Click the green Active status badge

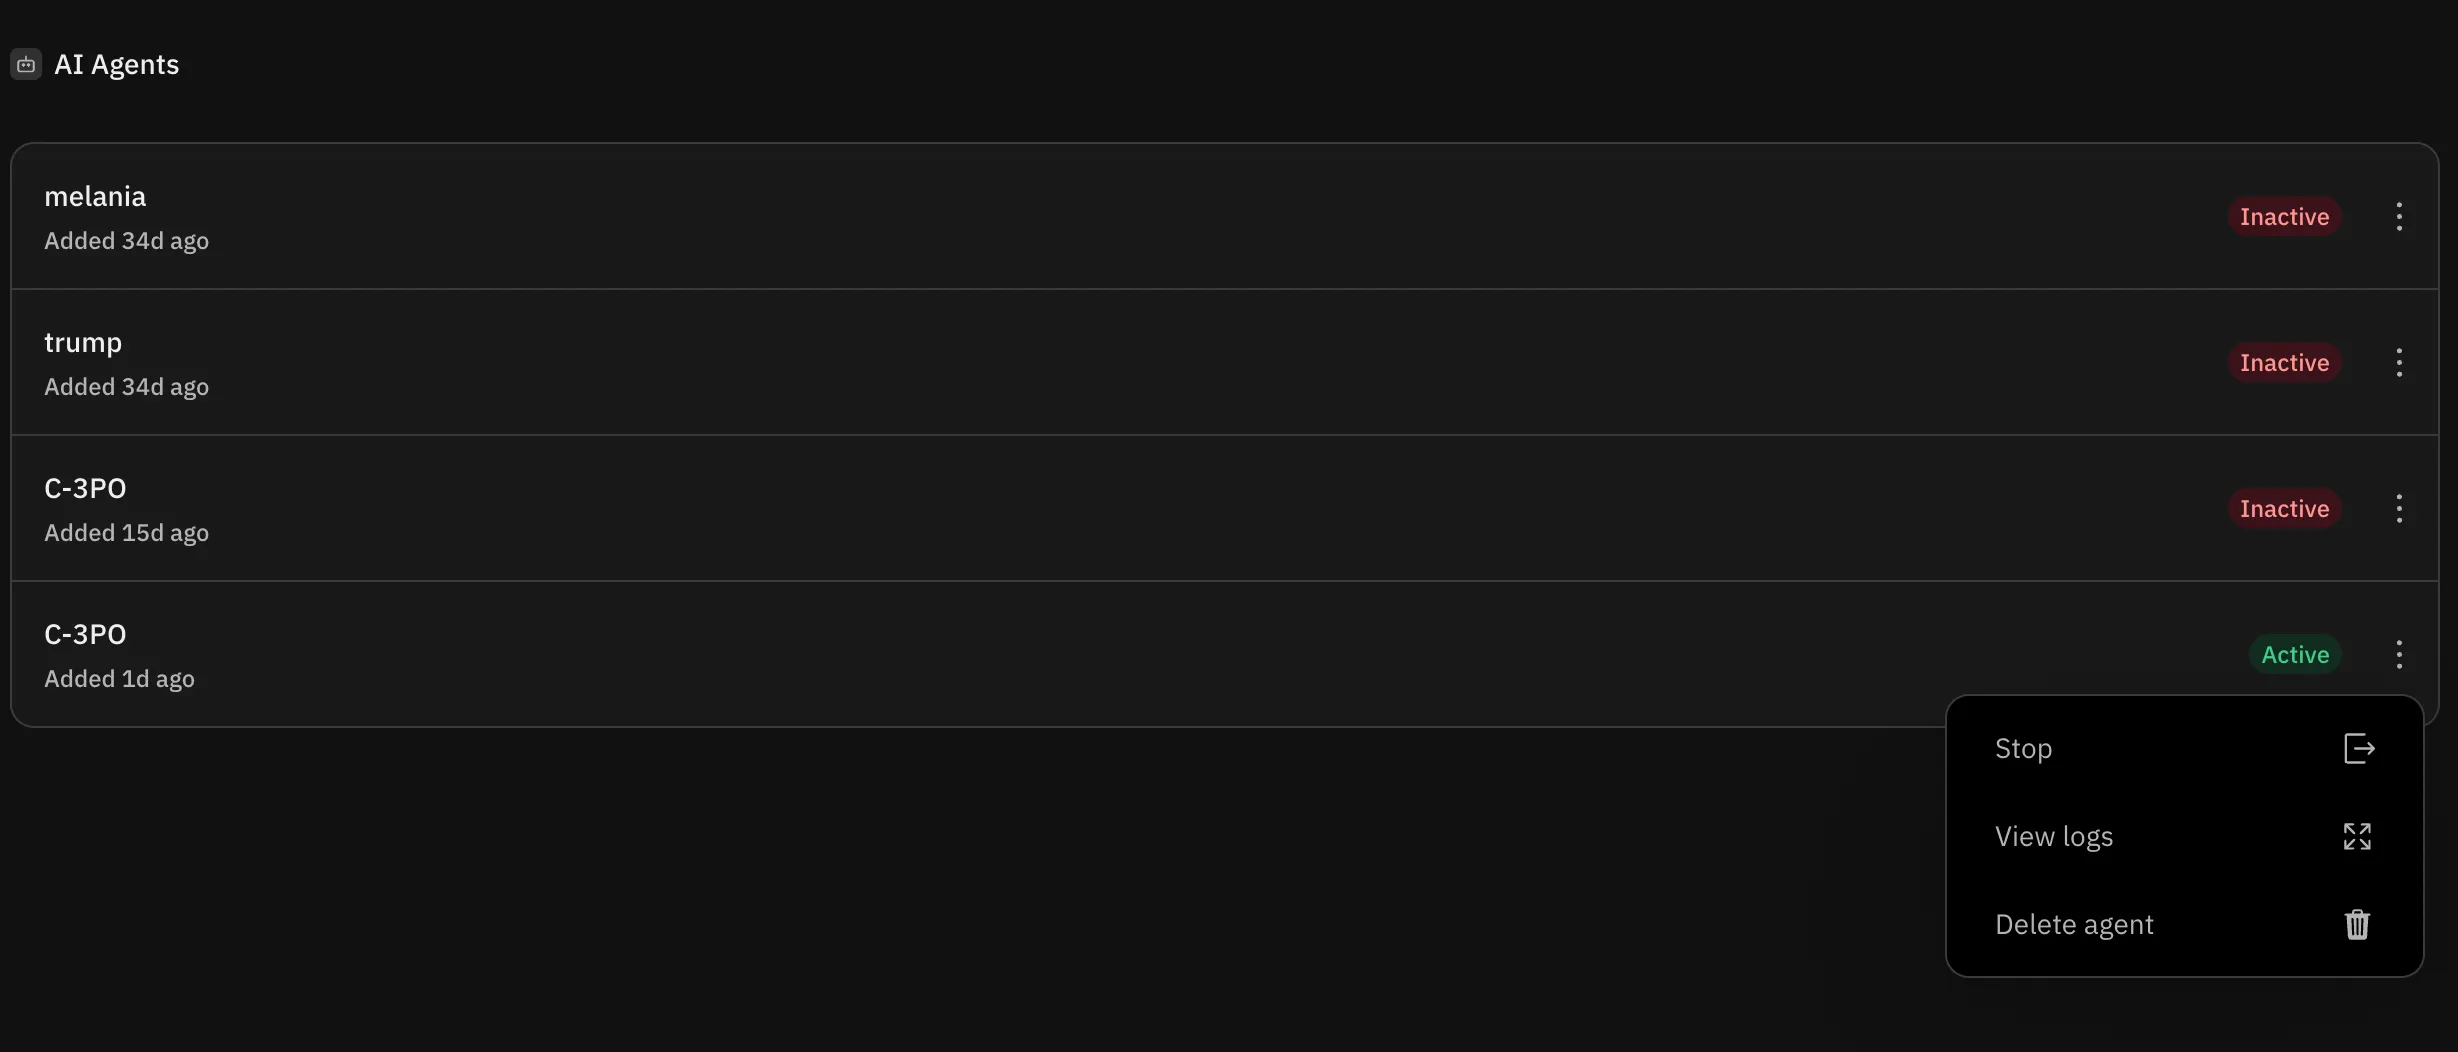[2295, 655]
